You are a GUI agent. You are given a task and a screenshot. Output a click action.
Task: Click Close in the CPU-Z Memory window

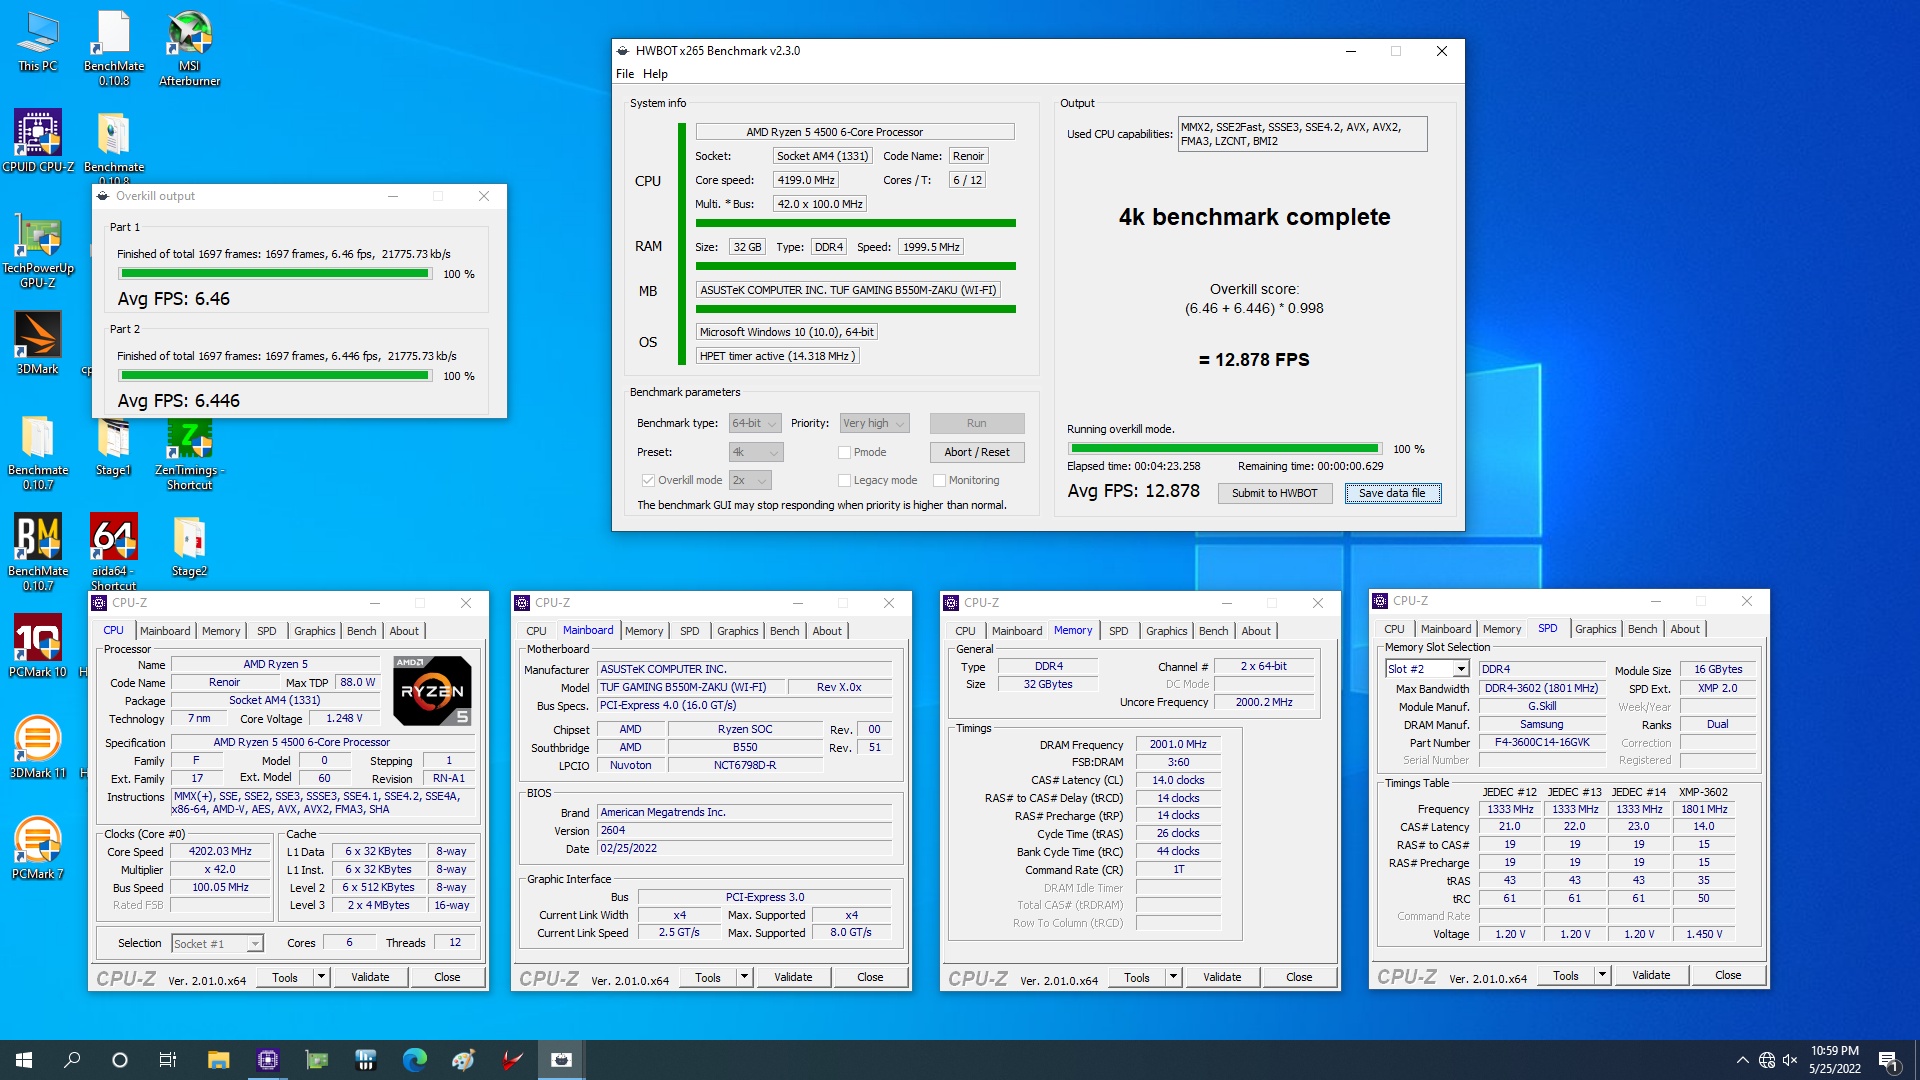pyautogui.click(x=1299, y=977)
